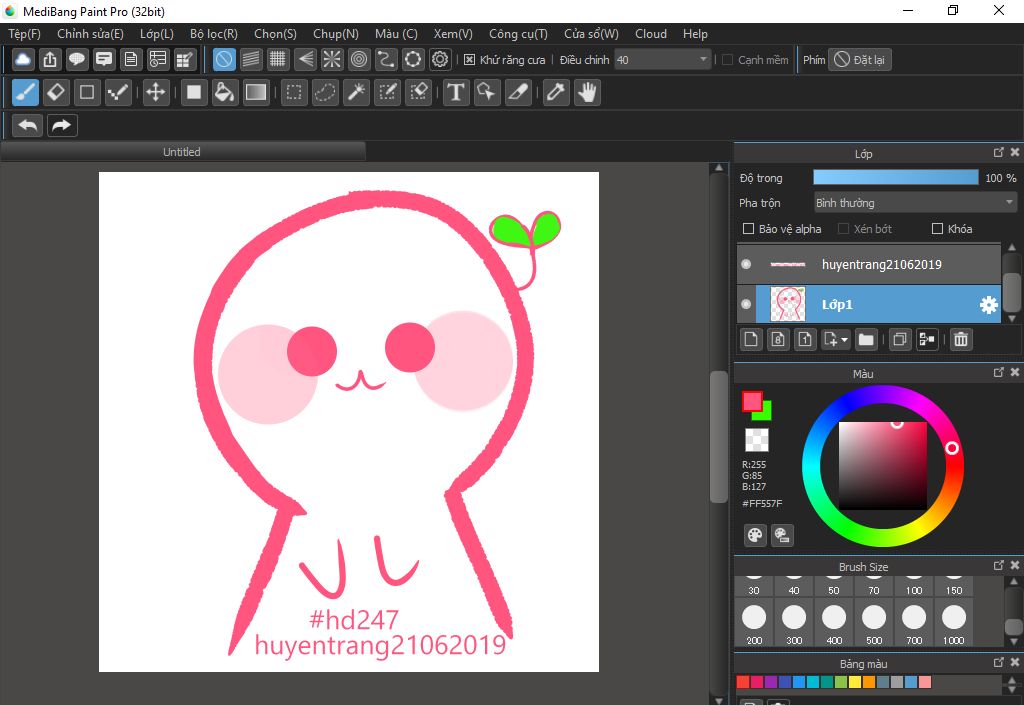Hide the huyentrang21062019 layer
Screen dimensions: 1024x705
click(x=746, y=264)
